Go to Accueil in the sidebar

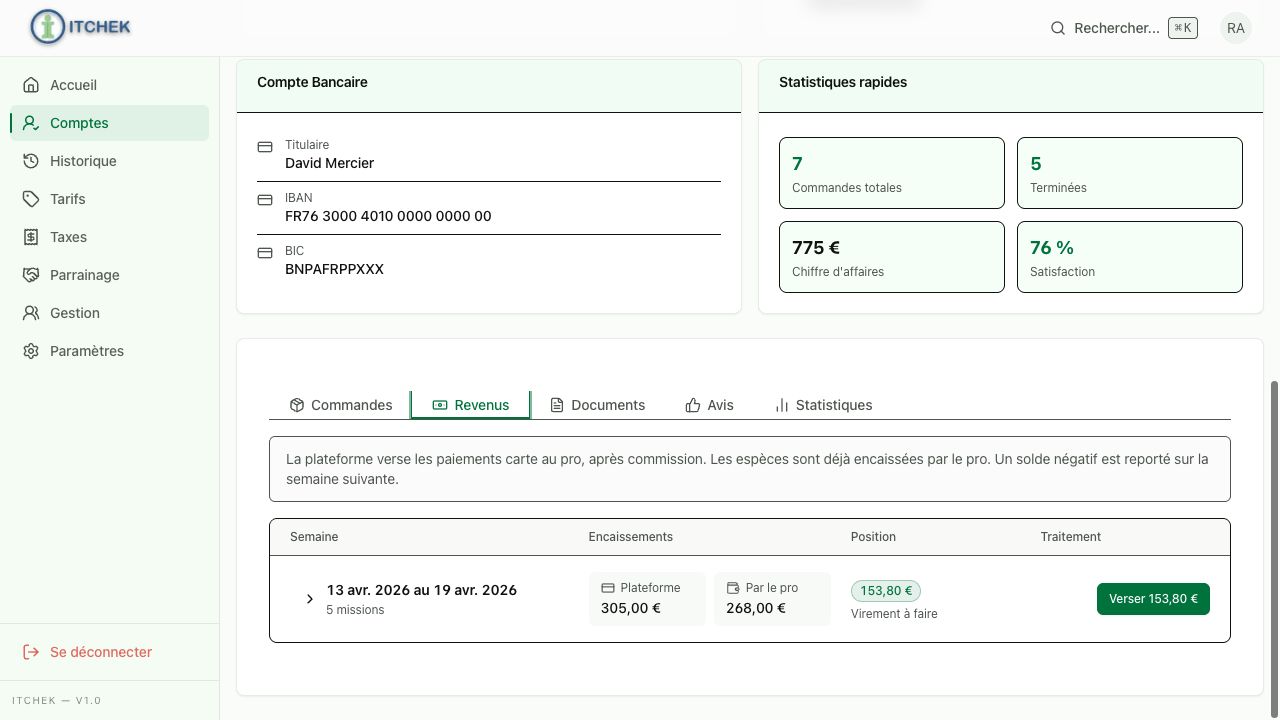pos(109,85)
